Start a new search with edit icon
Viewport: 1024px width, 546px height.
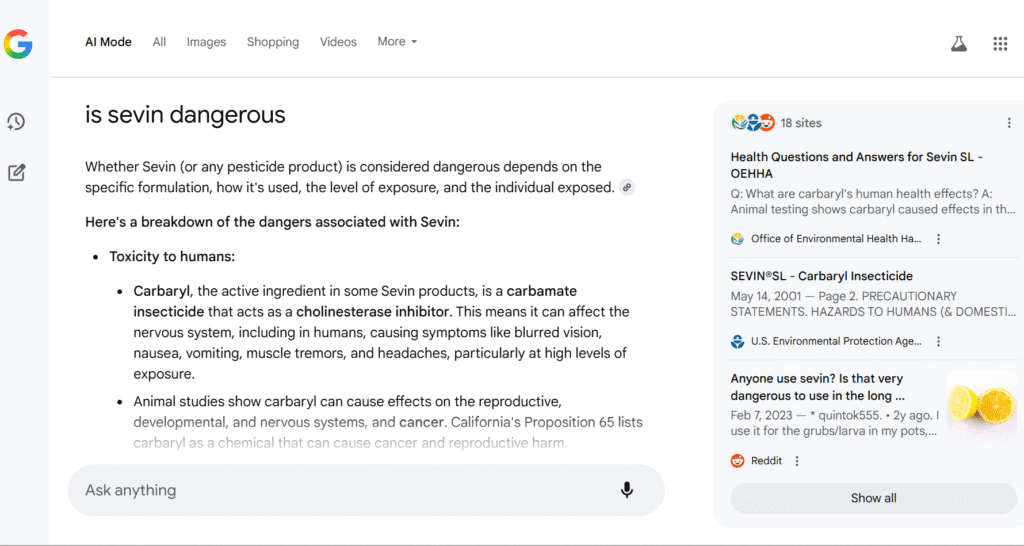[16, 173]
